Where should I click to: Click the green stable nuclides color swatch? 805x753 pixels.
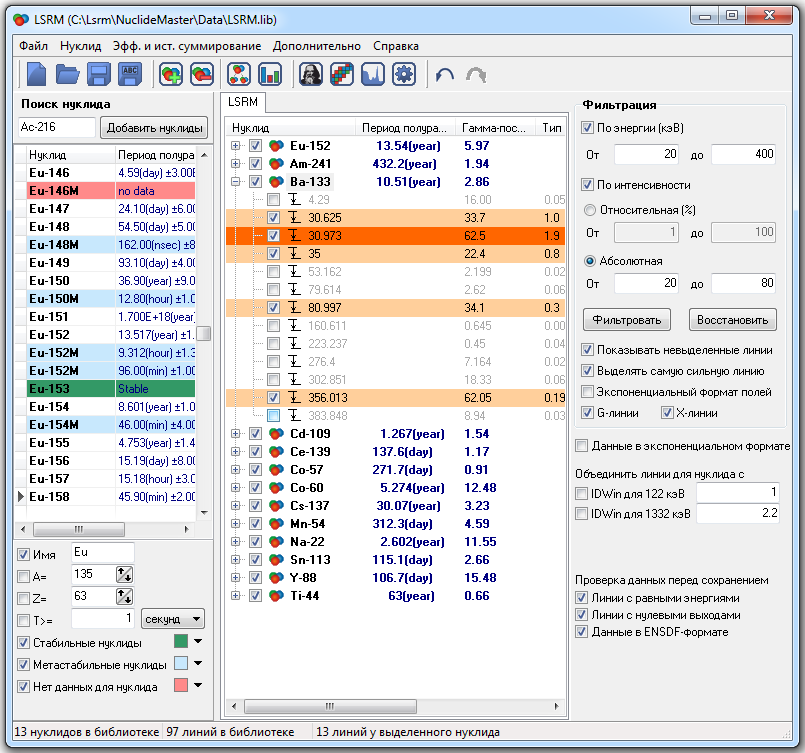click(181, 642)
